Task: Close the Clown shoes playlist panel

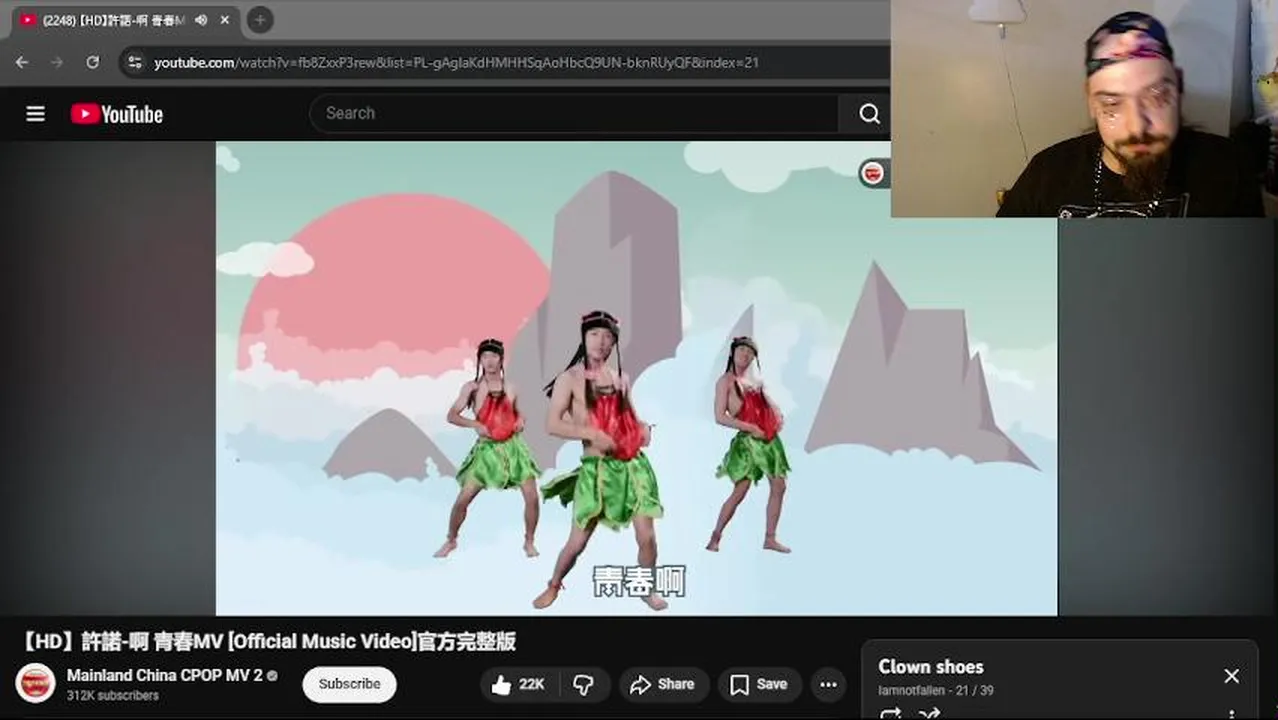Action: pos(1231,676)
